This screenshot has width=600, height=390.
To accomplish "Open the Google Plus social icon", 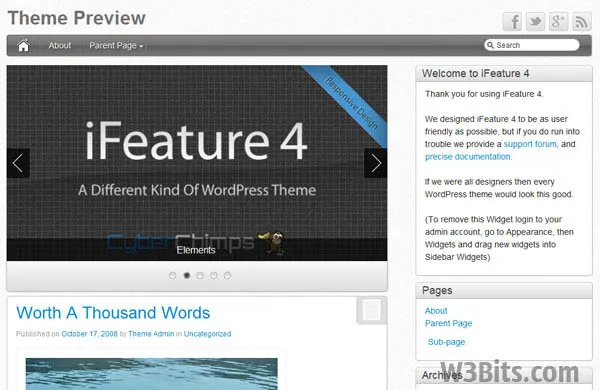I will click(x=558, y=21).
